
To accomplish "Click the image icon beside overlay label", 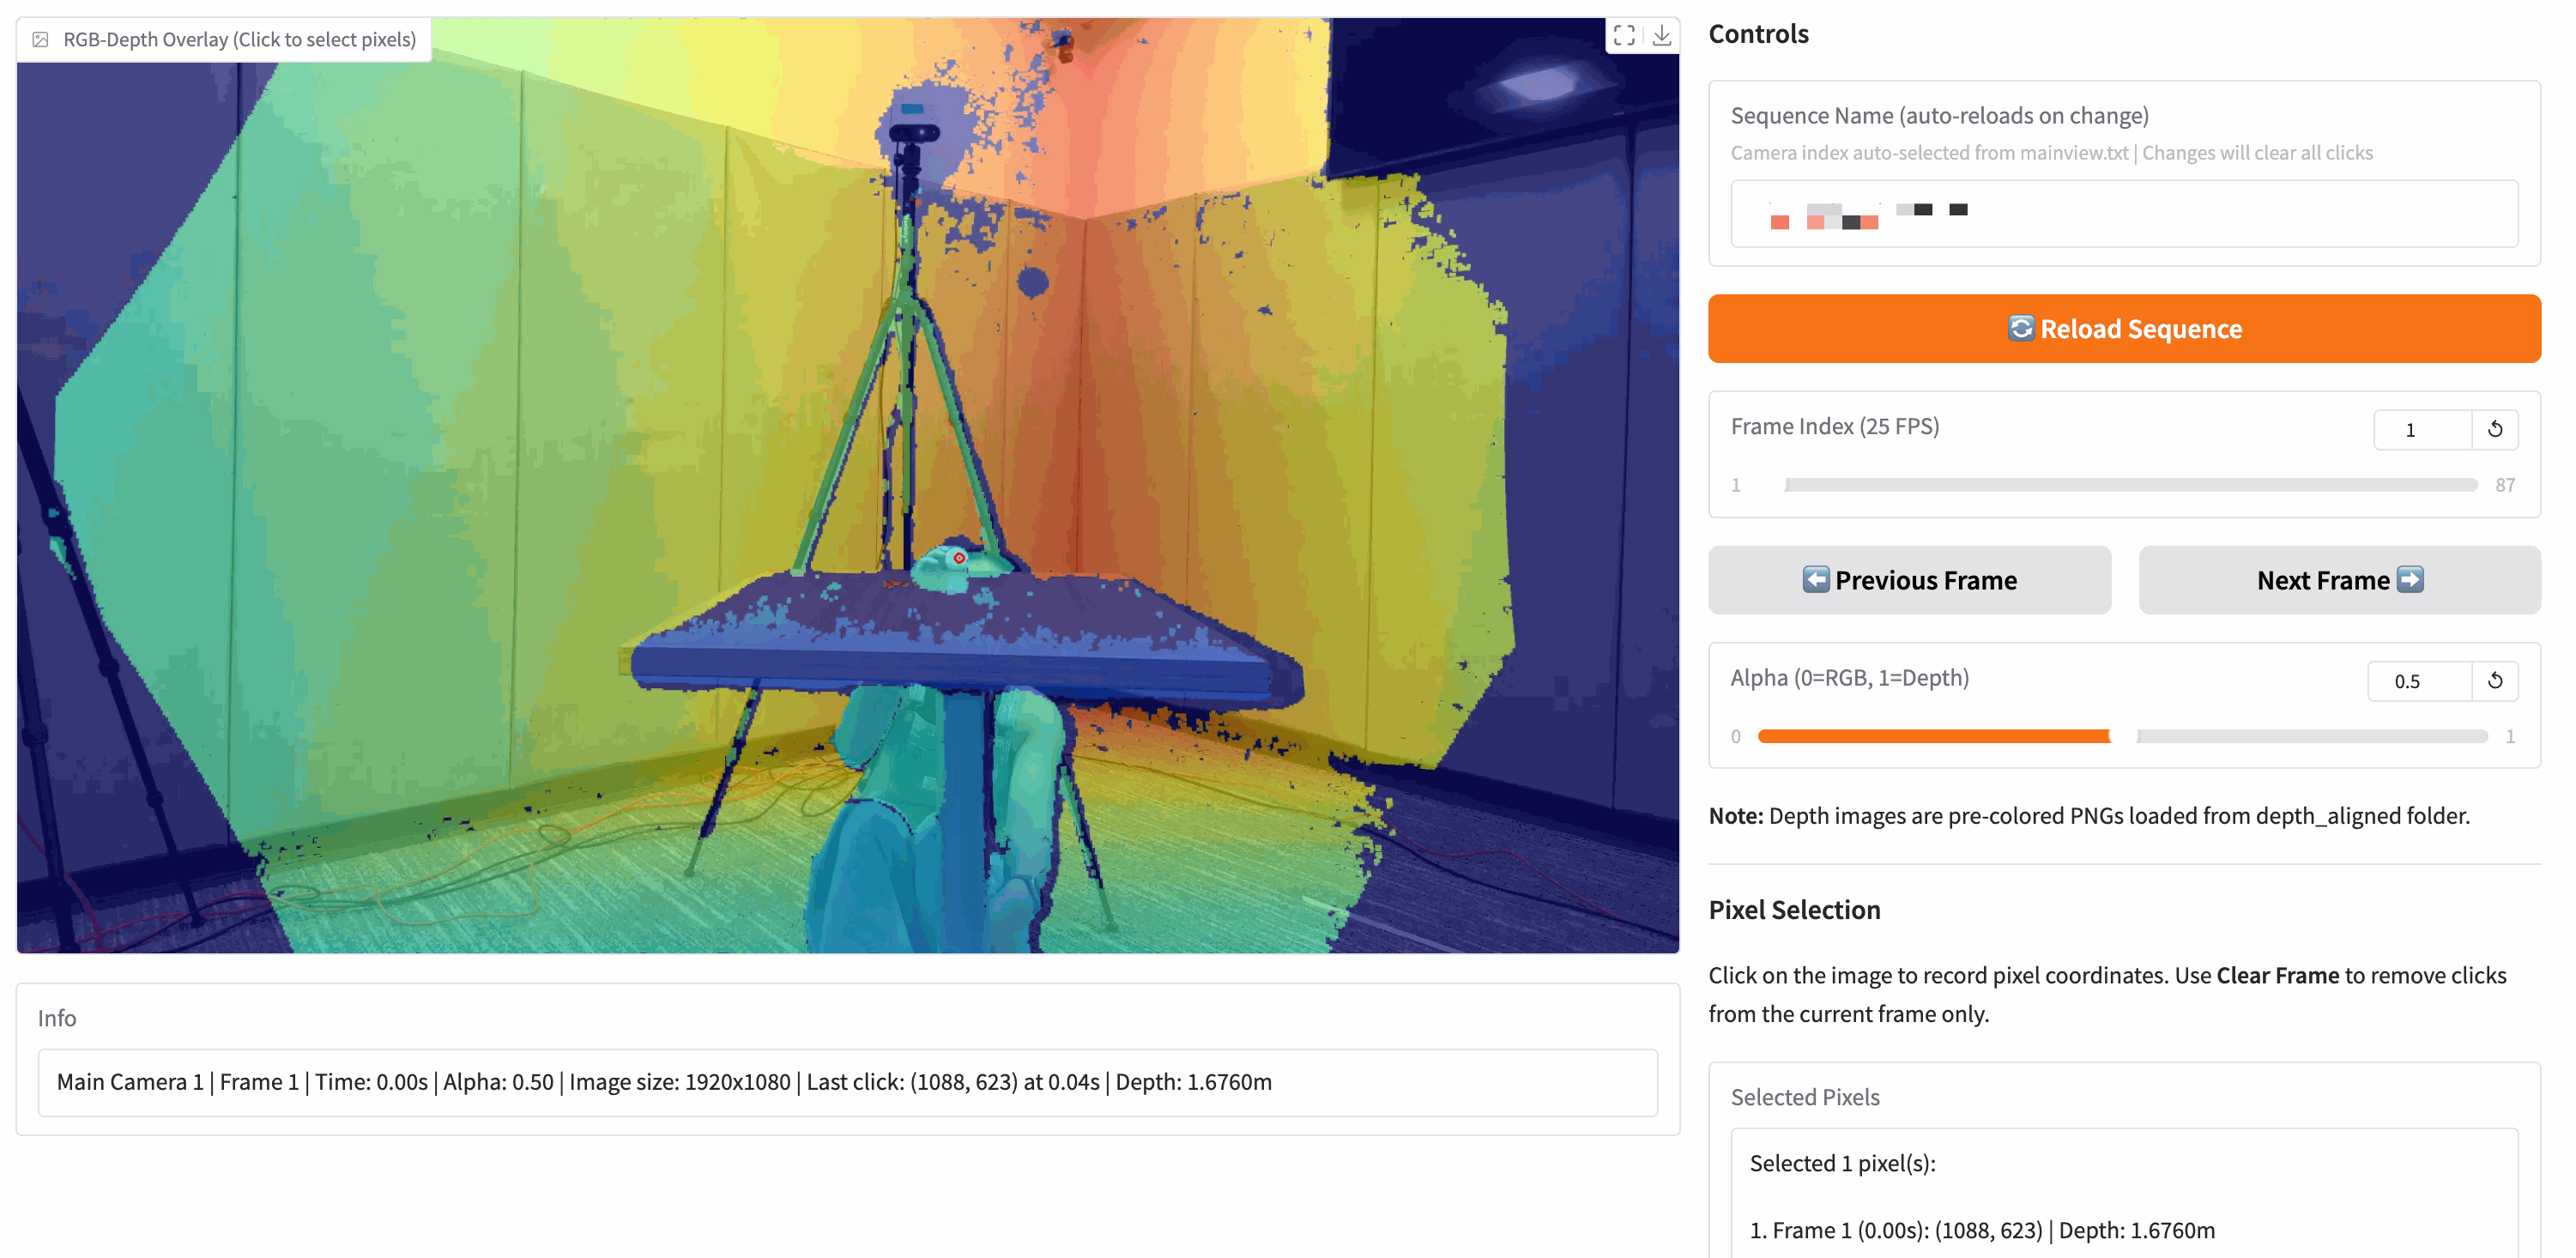I will 41,40.
